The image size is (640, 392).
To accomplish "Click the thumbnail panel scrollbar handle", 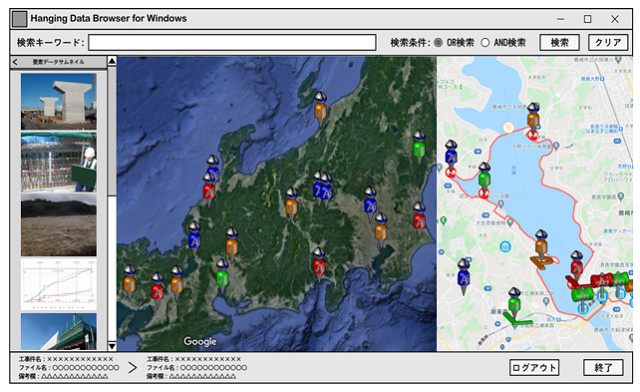I will tap(112, 131).
